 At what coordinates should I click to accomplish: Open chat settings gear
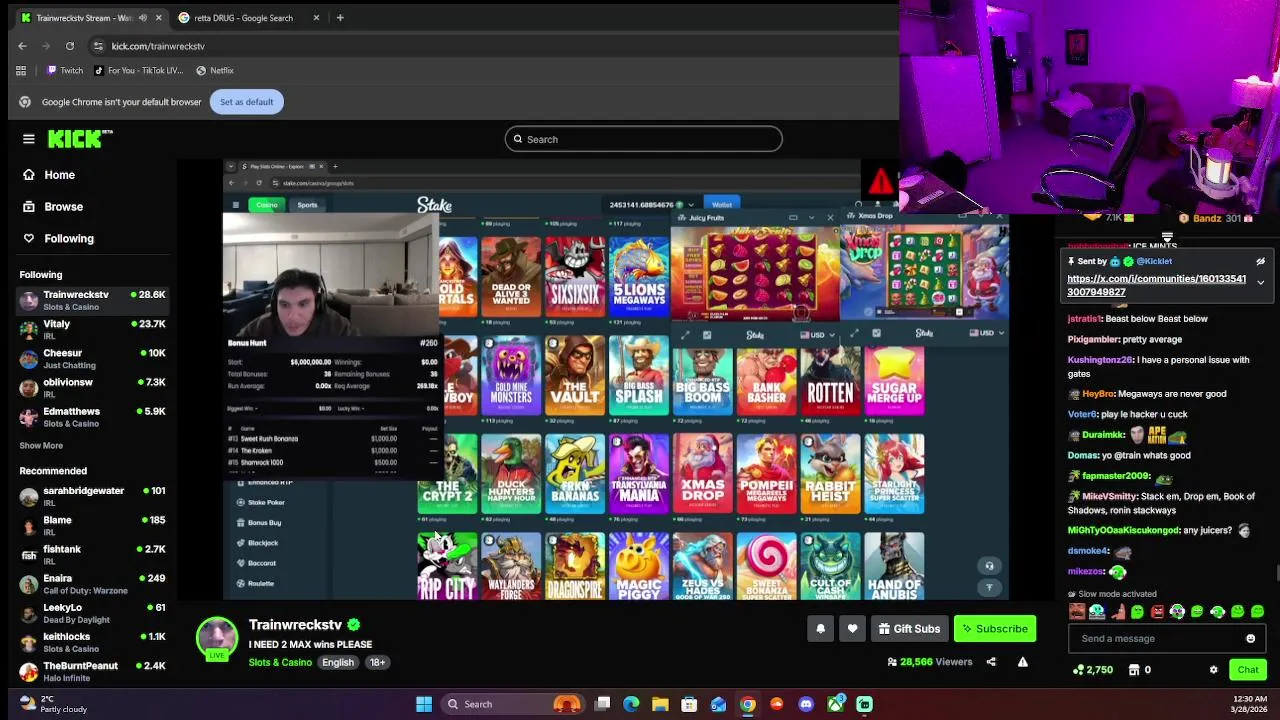point(1214,670)
